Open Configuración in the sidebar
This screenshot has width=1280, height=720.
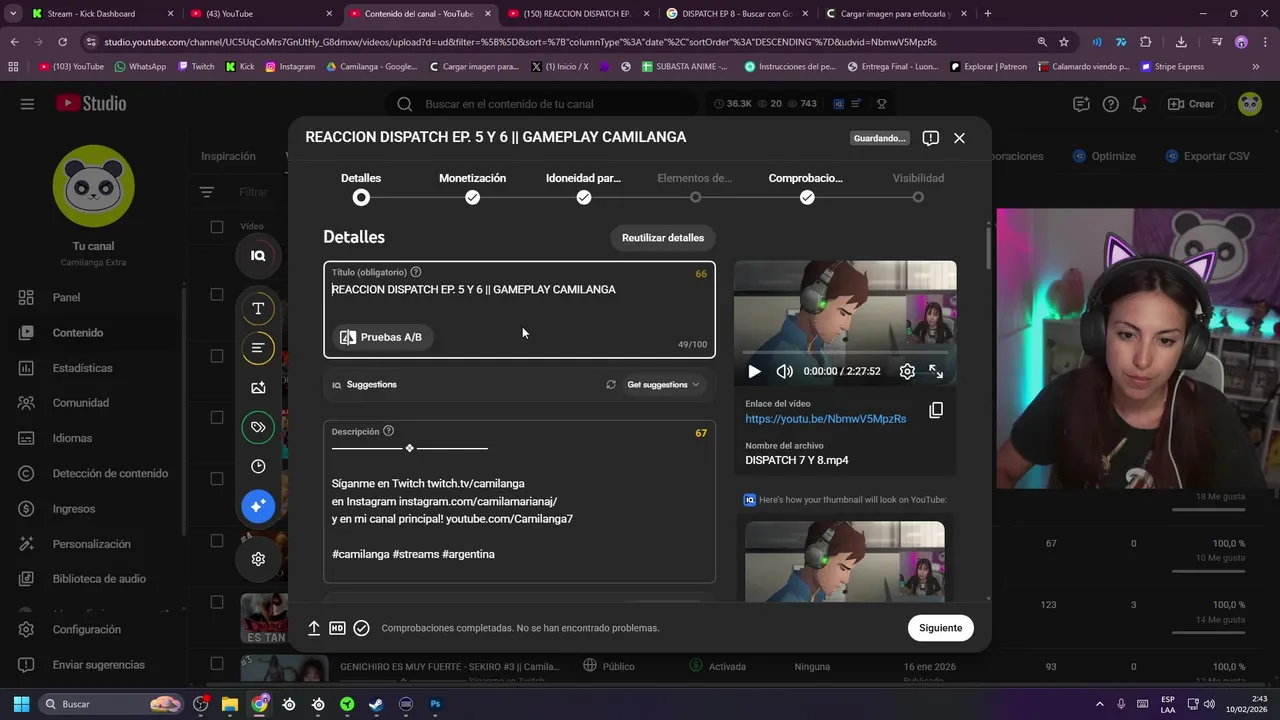[86, 630]
